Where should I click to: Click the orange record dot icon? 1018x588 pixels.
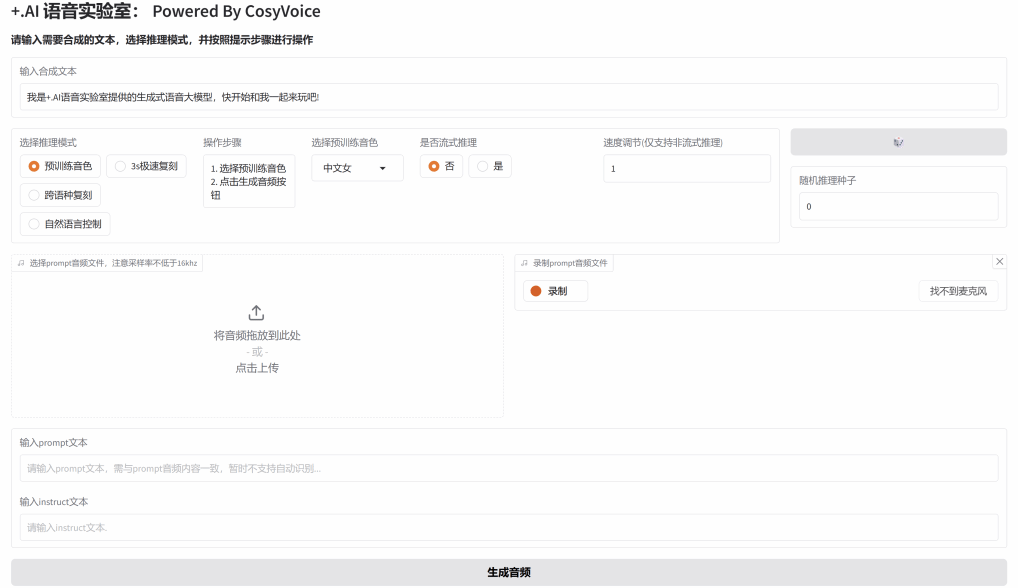click(x=536, y=291)
